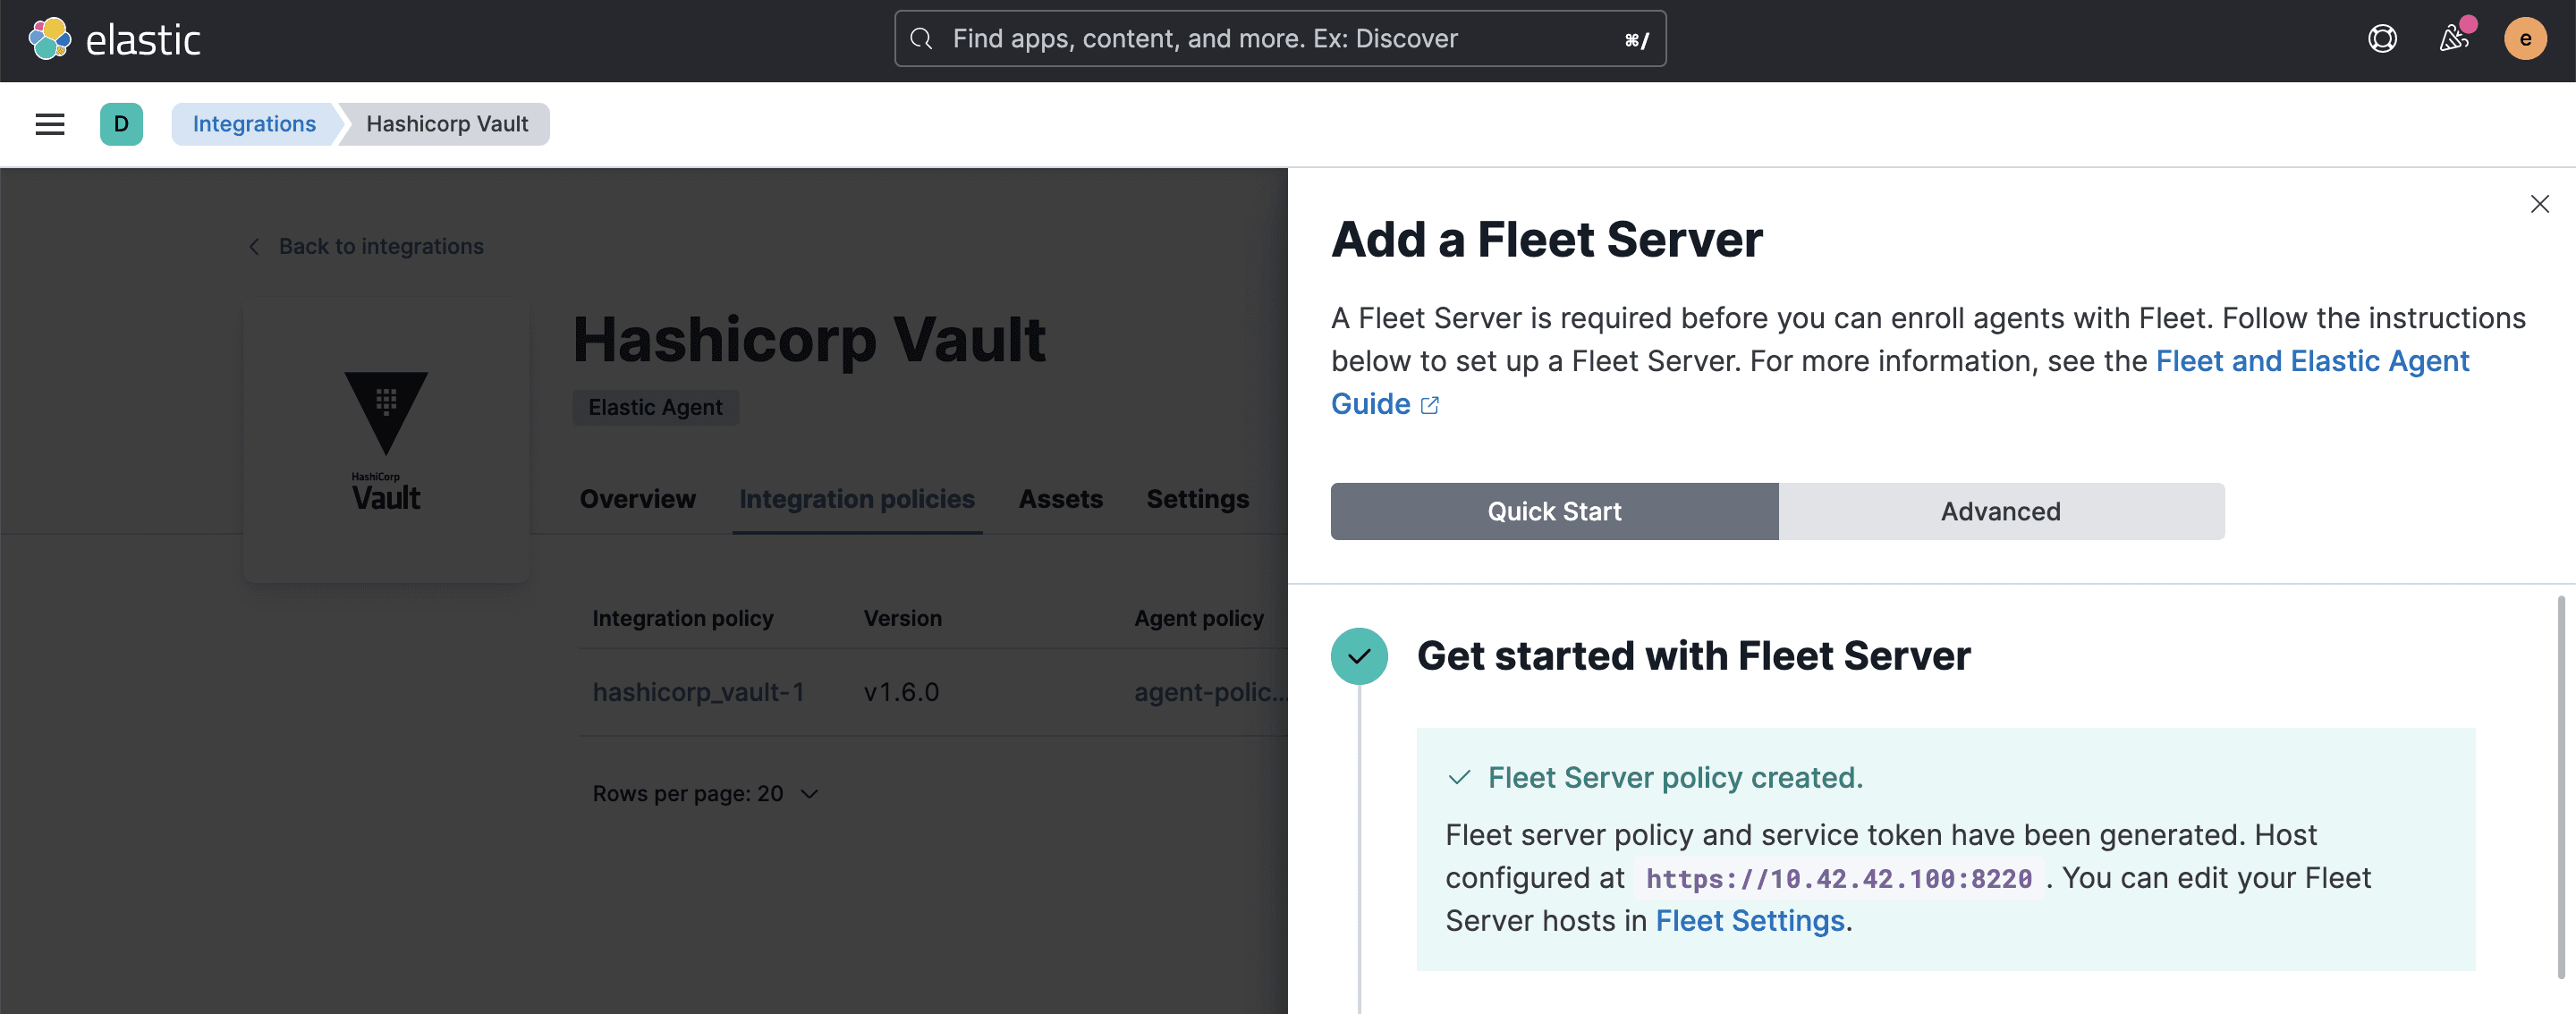Switch to the Settings tab
Screen dimensions: 2576x1014
click(x=1197, y=499)
